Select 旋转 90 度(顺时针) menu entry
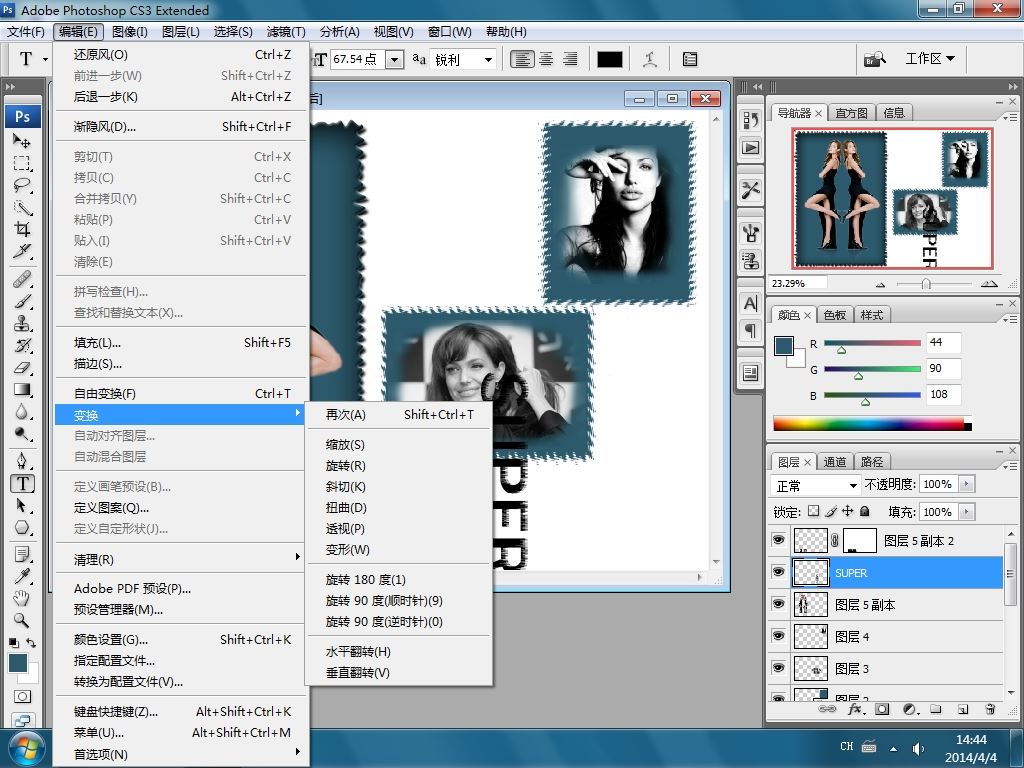 384,601
